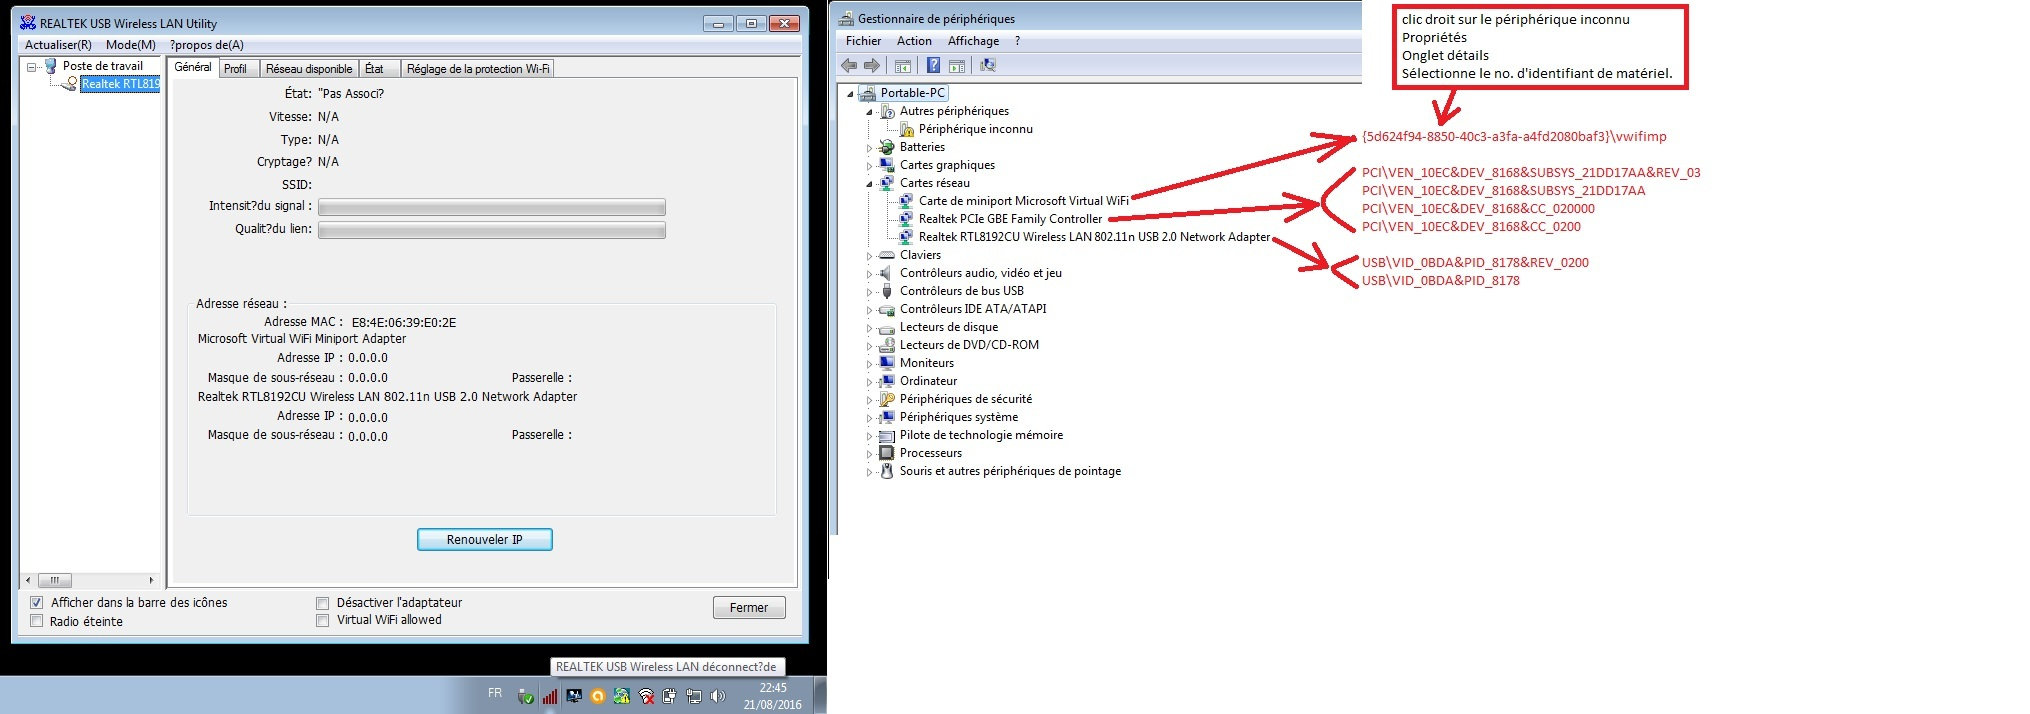
Task: Expand the Contrôleurs de bus USB arrow
Action: pos(869,292)
